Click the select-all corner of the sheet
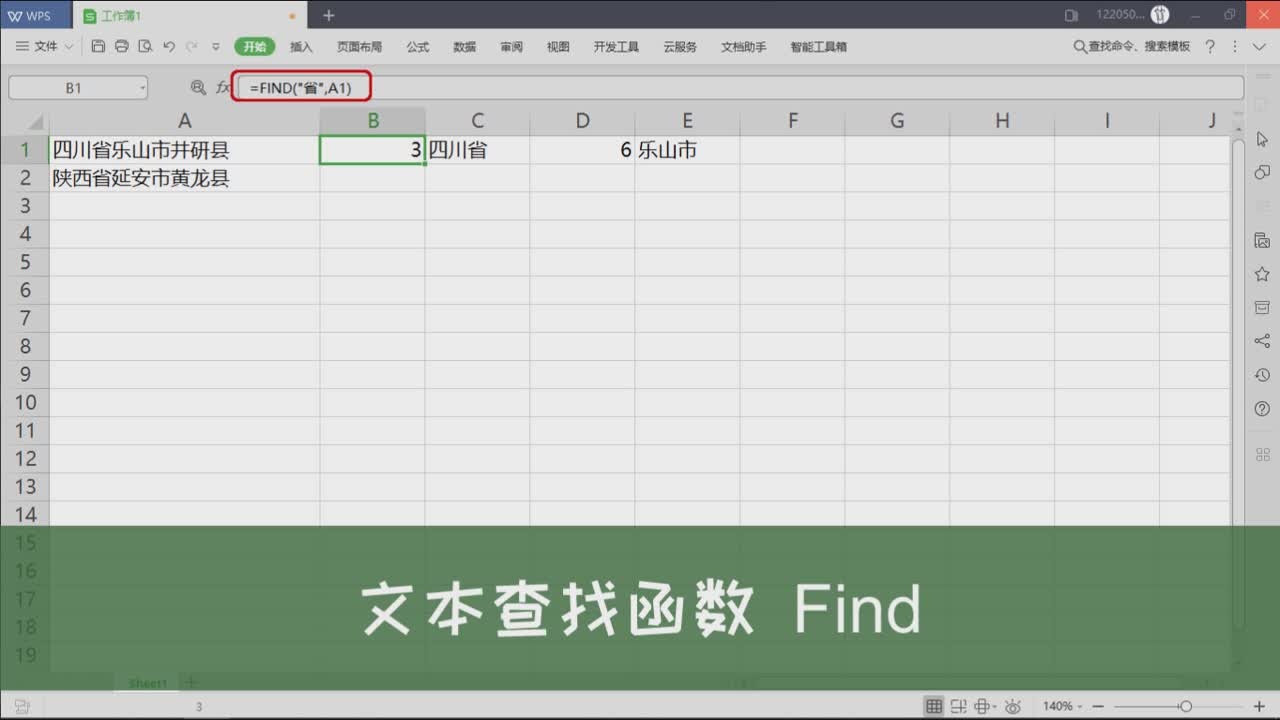 (25, 121)
